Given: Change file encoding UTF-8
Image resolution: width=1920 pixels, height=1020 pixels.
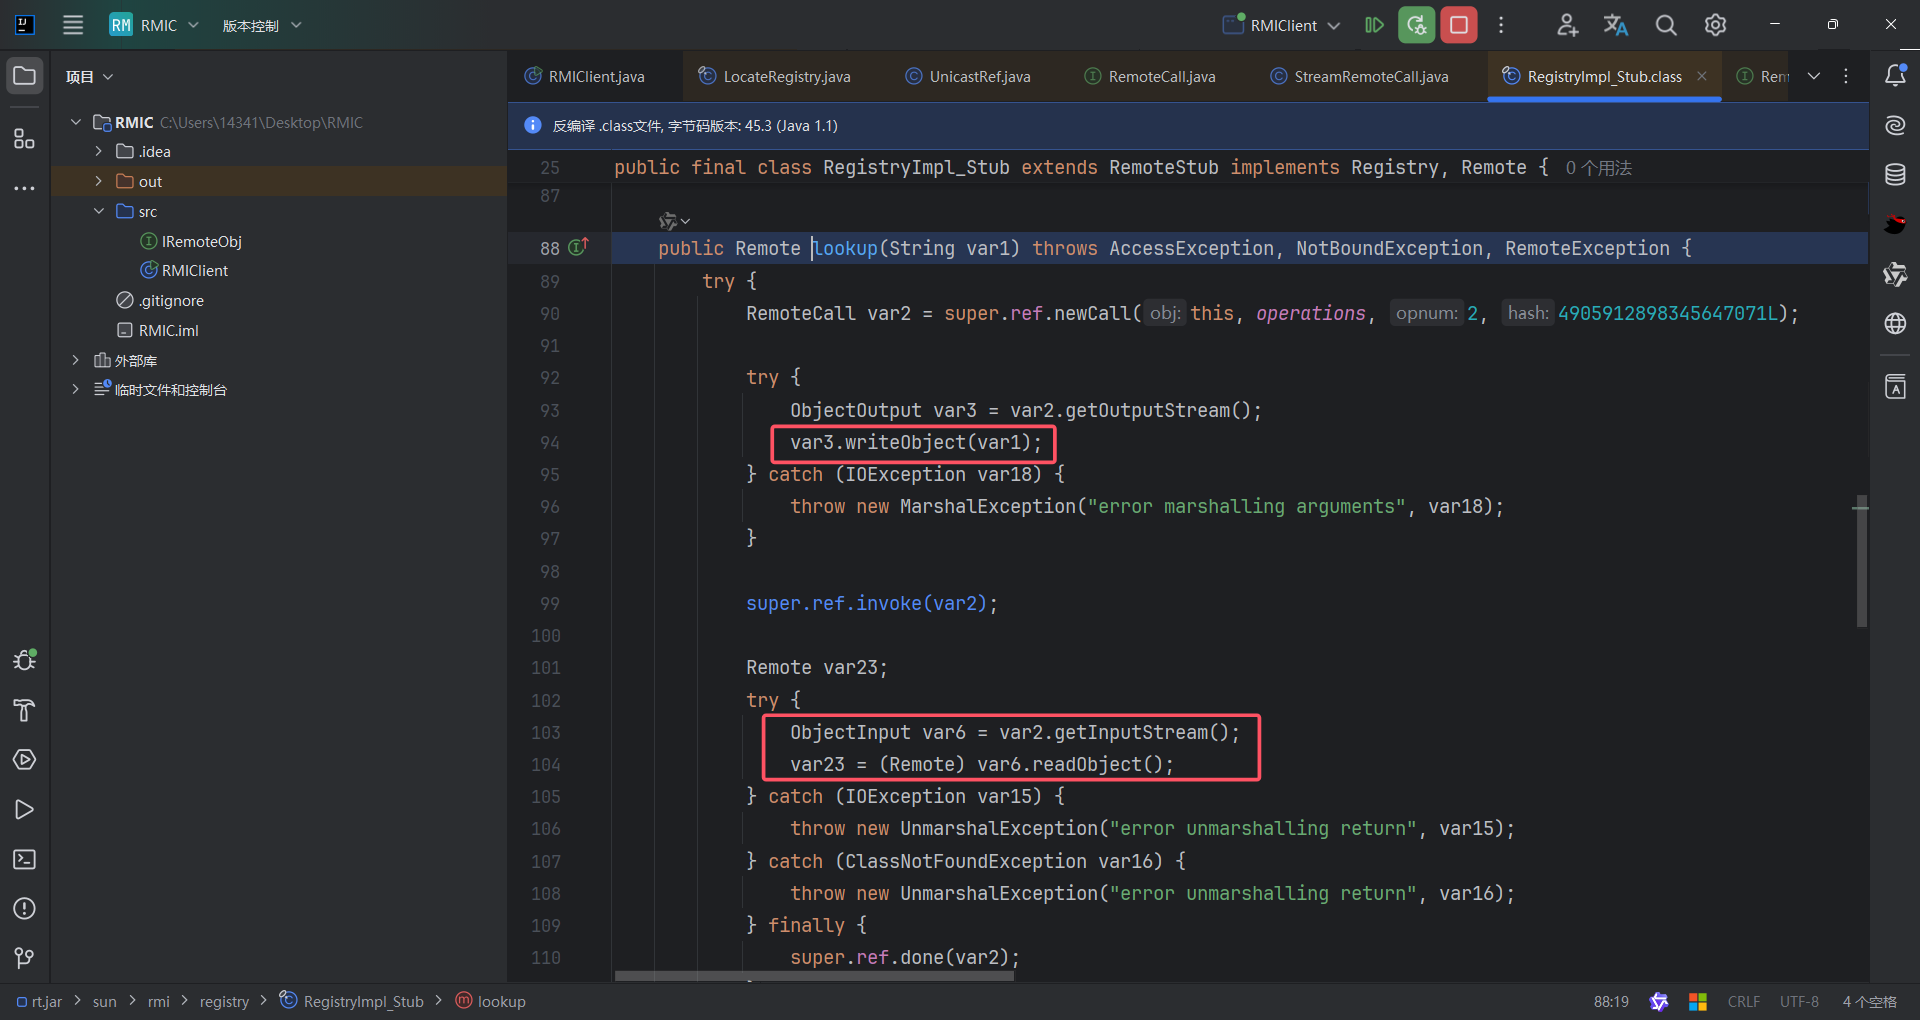Looking at the screenshot, I should tap(1799, 1001).
